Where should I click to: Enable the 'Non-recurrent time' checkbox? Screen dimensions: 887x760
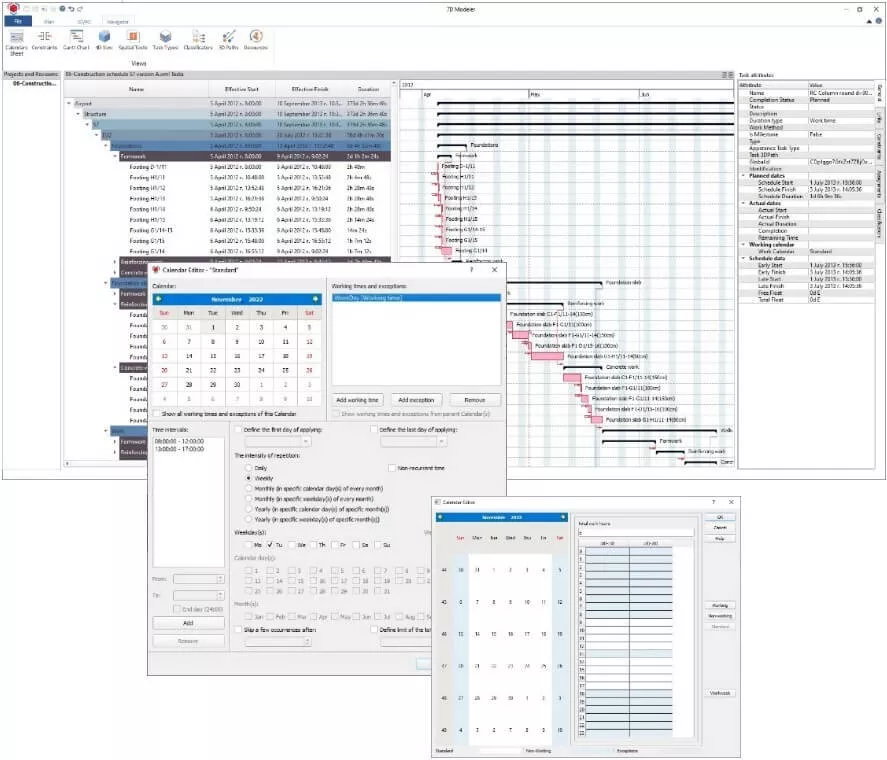(x=391, y=467)
